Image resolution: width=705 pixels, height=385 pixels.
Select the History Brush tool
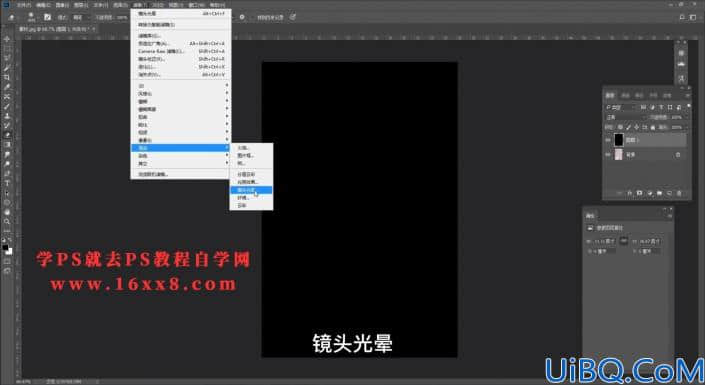7,125
